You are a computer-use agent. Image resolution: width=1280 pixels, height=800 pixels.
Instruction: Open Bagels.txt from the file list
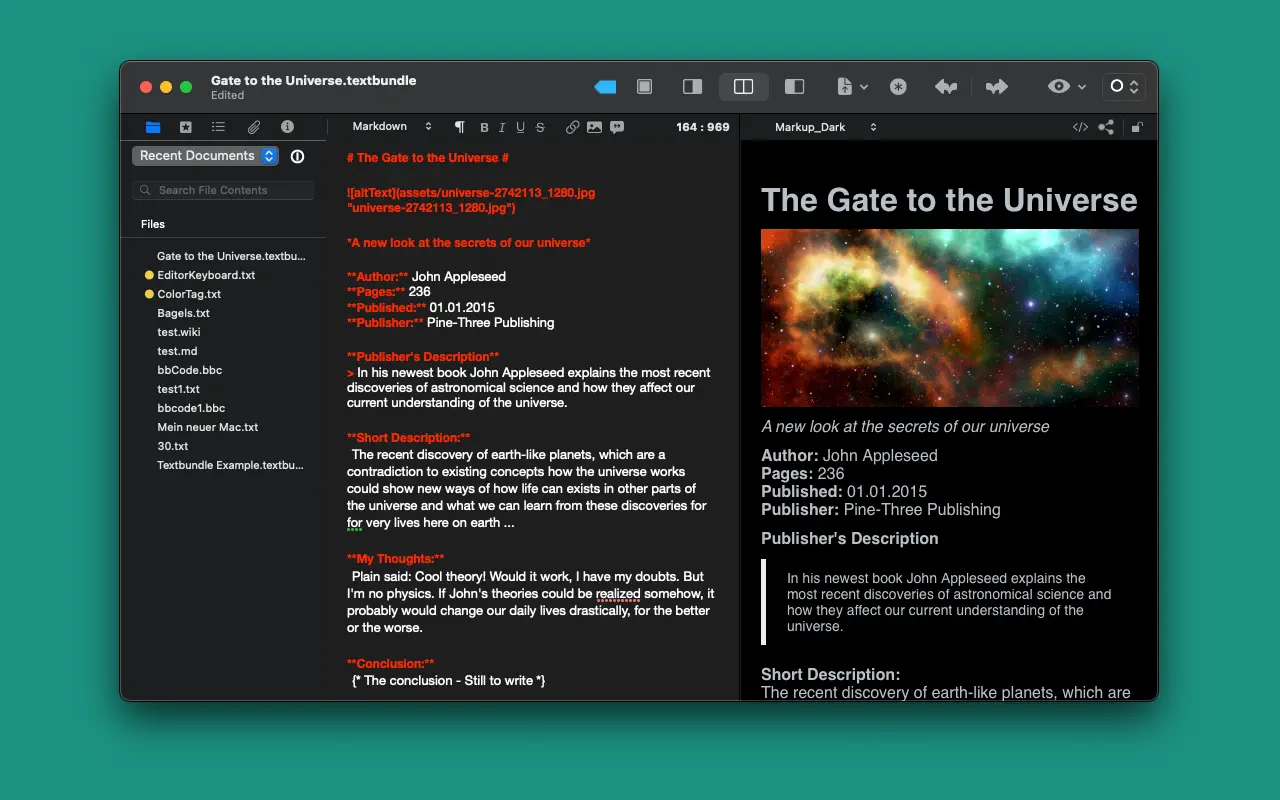click(183, 313)
